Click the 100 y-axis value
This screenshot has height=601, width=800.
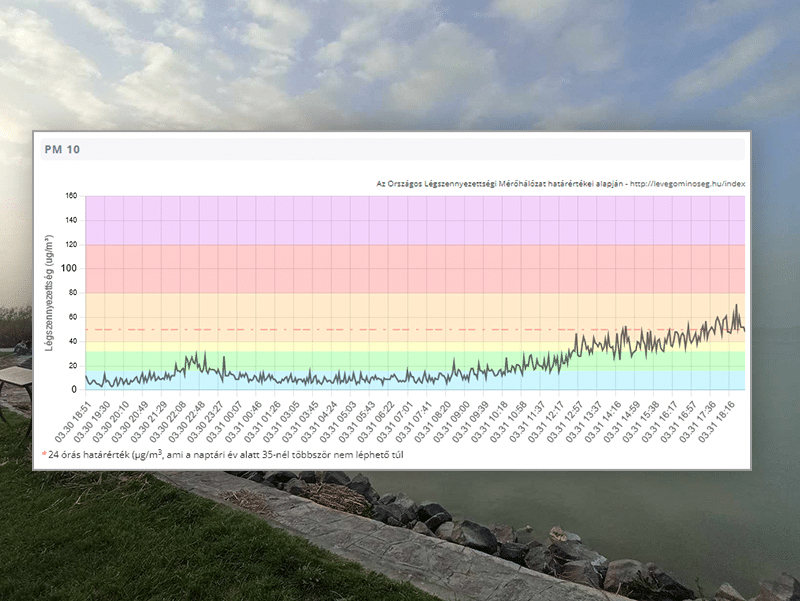pyautogui.click(x=70, y=269)
